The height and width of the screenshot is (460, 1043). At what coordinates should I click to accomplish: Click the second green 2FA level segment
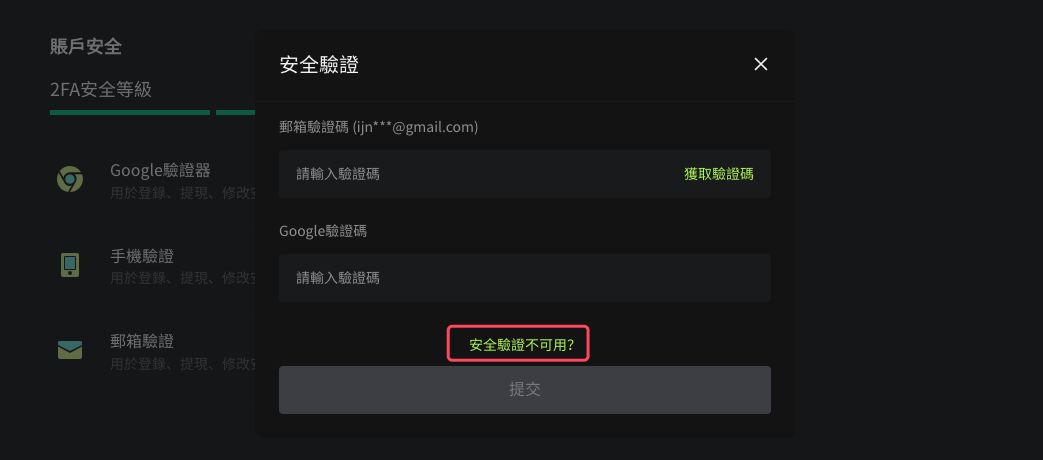[235, 112]
